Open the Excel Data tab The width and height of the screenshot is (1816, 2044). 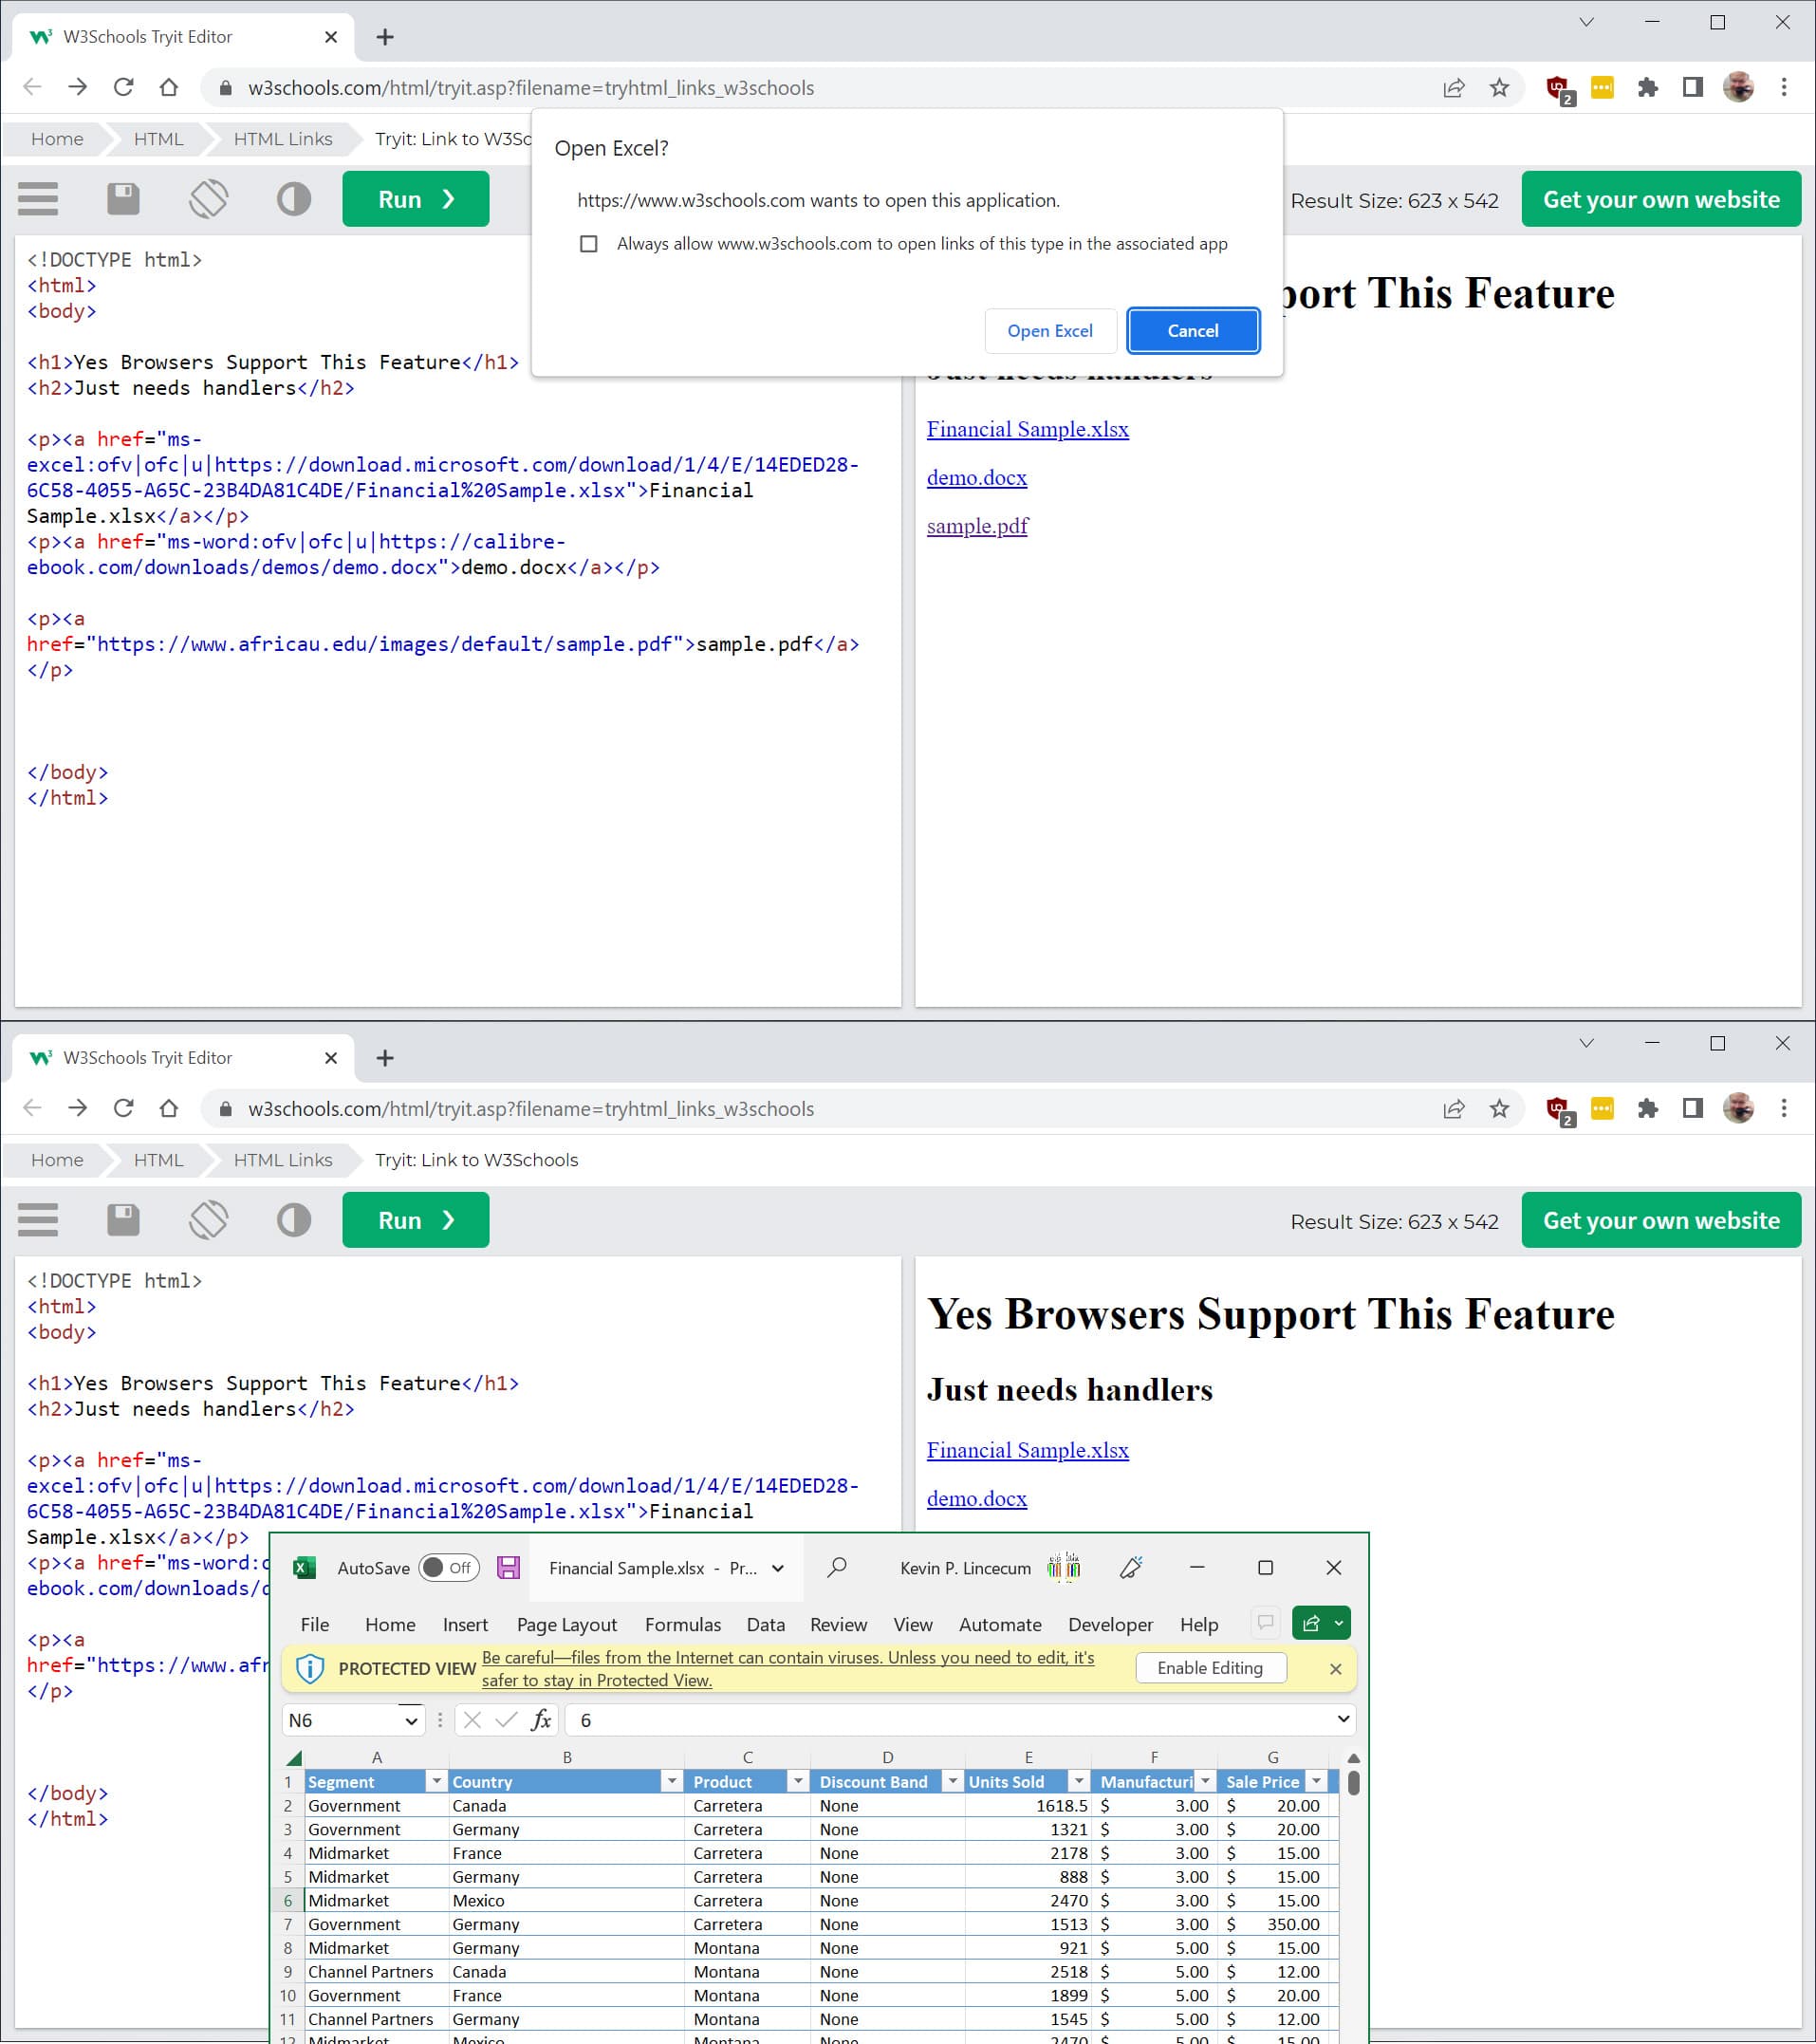(x=766, y=1624)
